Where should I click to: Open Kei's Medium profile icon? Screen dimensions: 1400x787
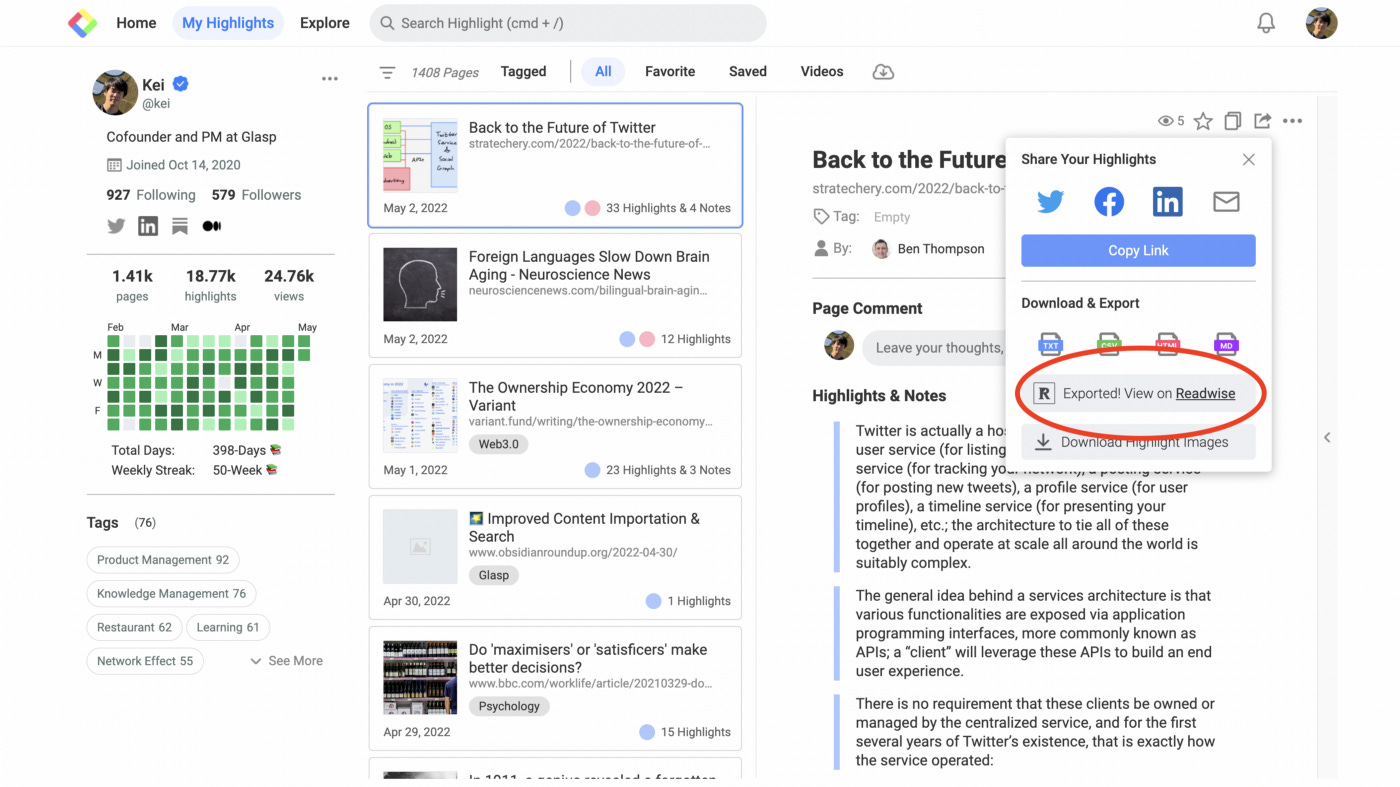212,226
